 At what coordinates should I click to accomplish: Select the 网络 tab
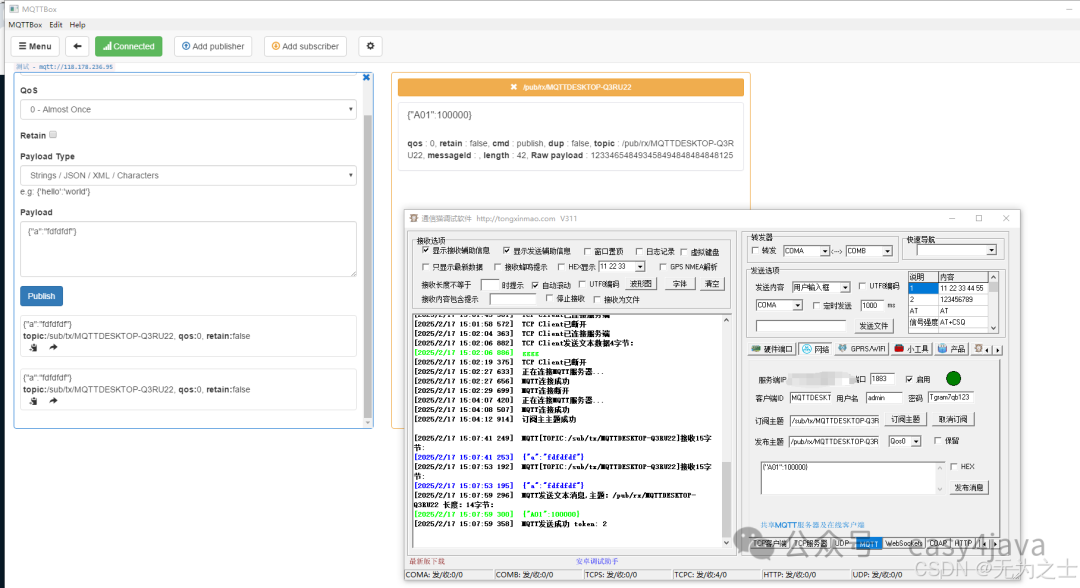(816, 349)
